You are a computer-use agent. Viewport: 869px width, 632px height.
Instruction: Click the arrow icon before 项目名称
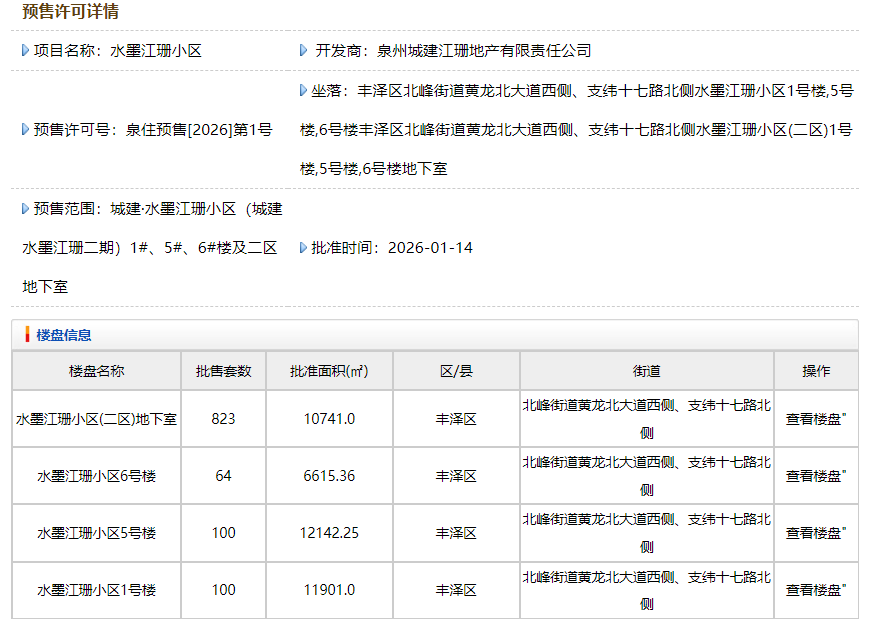coord(25,50)
